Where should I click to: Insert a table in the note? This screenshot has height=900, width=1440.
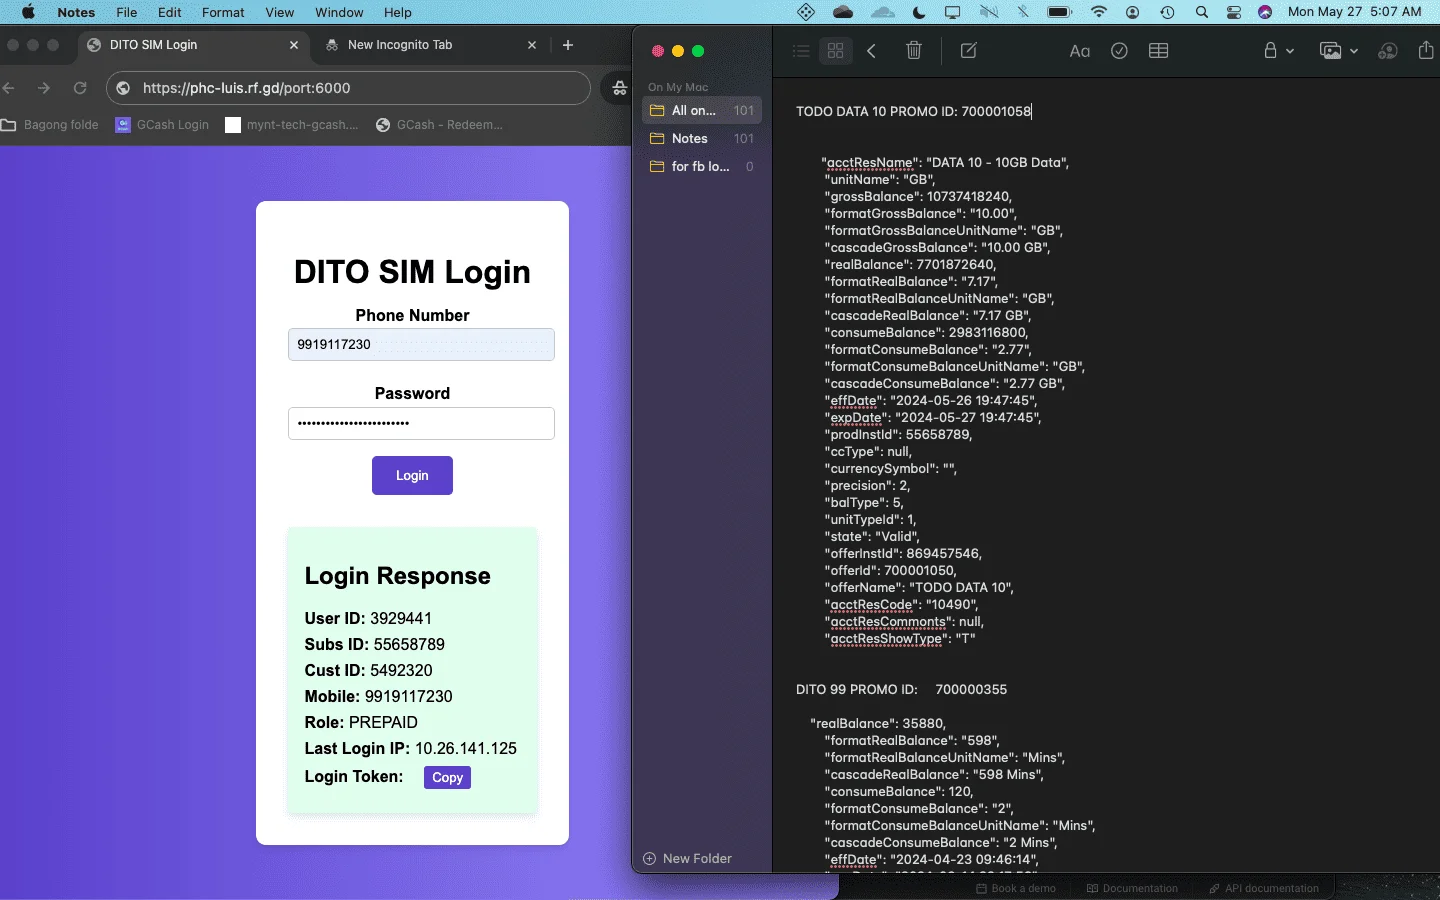tap(1159, 51)
